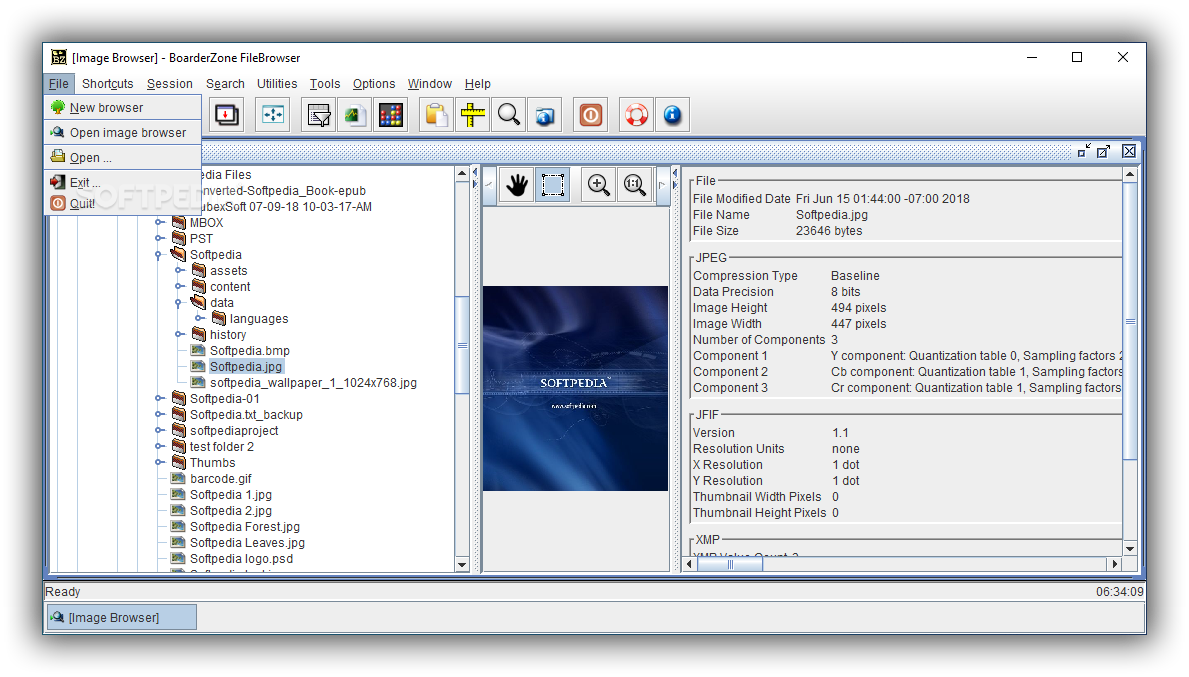Viewport: 1189px width, 677px height.
Task: Click the orange power quit toolbar icon
Action: (x=591, y=115)
